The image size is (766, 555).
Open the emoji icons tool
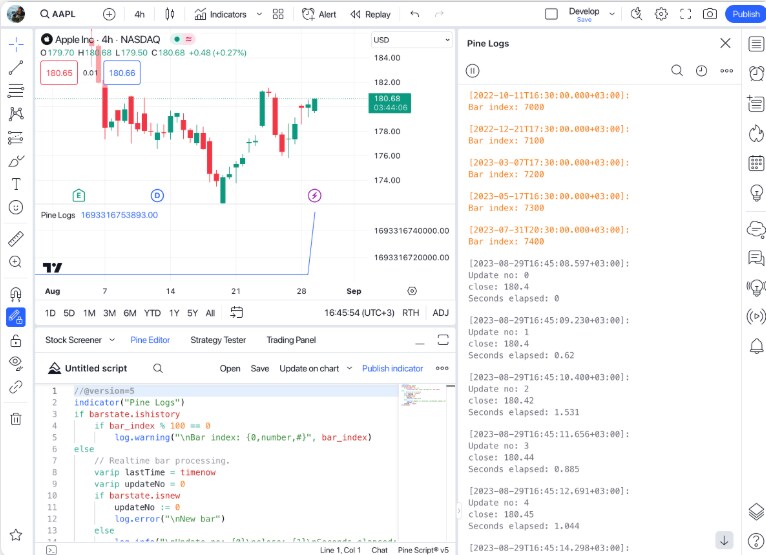click(16, 208)
